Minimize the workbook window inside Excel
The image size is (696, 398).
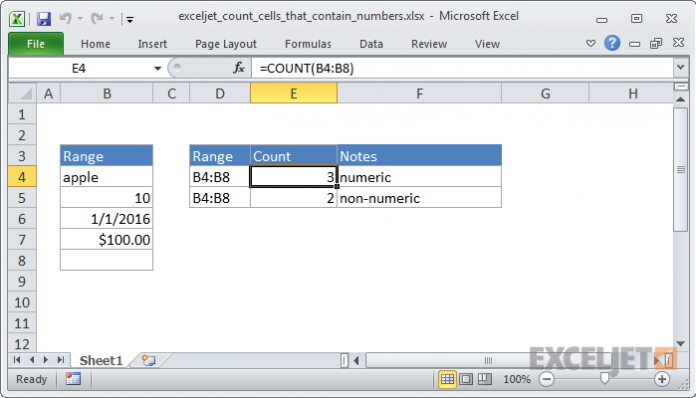[635, 44]
